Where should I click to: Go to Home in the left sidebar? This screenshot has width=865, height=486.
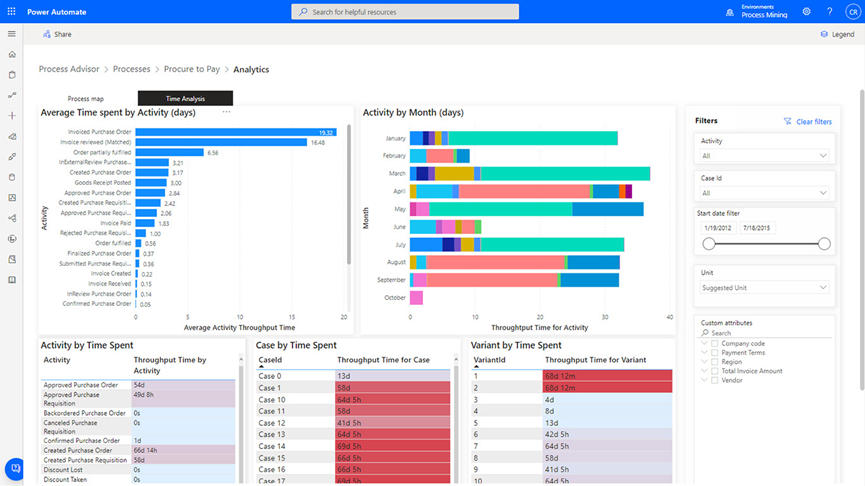[12, 55]
